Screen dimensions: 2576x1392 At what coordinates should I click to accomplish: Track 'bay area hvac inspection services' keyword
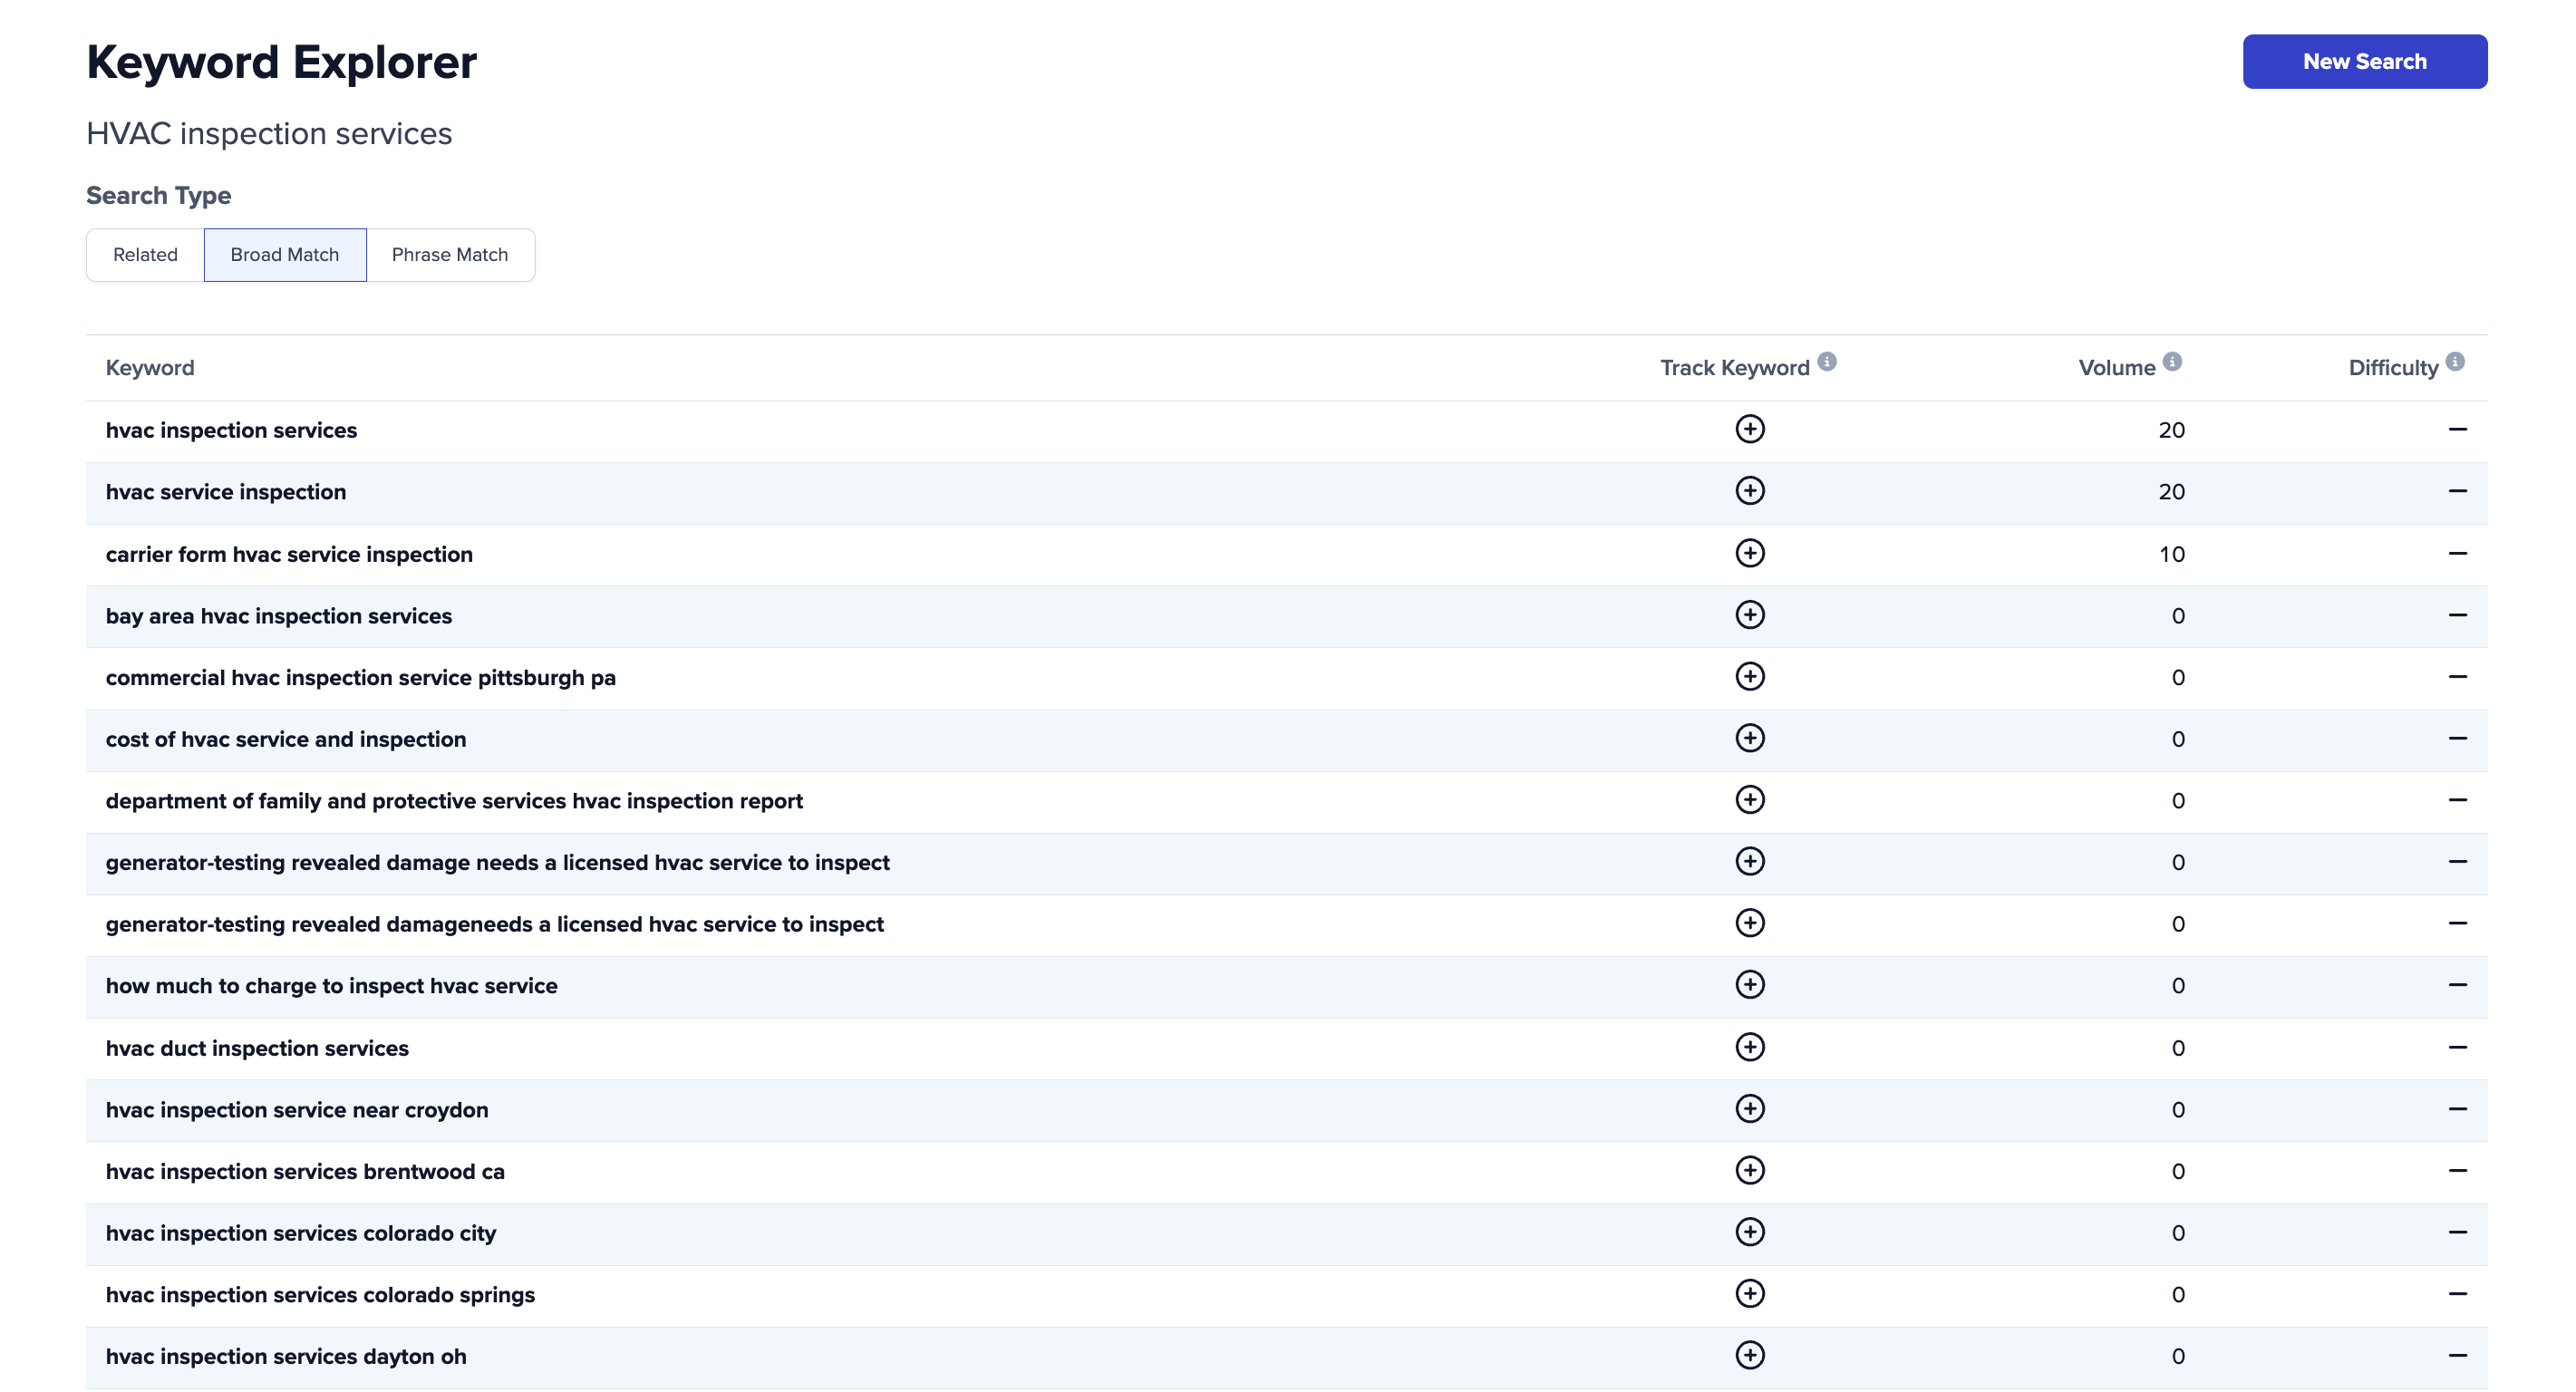(1749, 615)
